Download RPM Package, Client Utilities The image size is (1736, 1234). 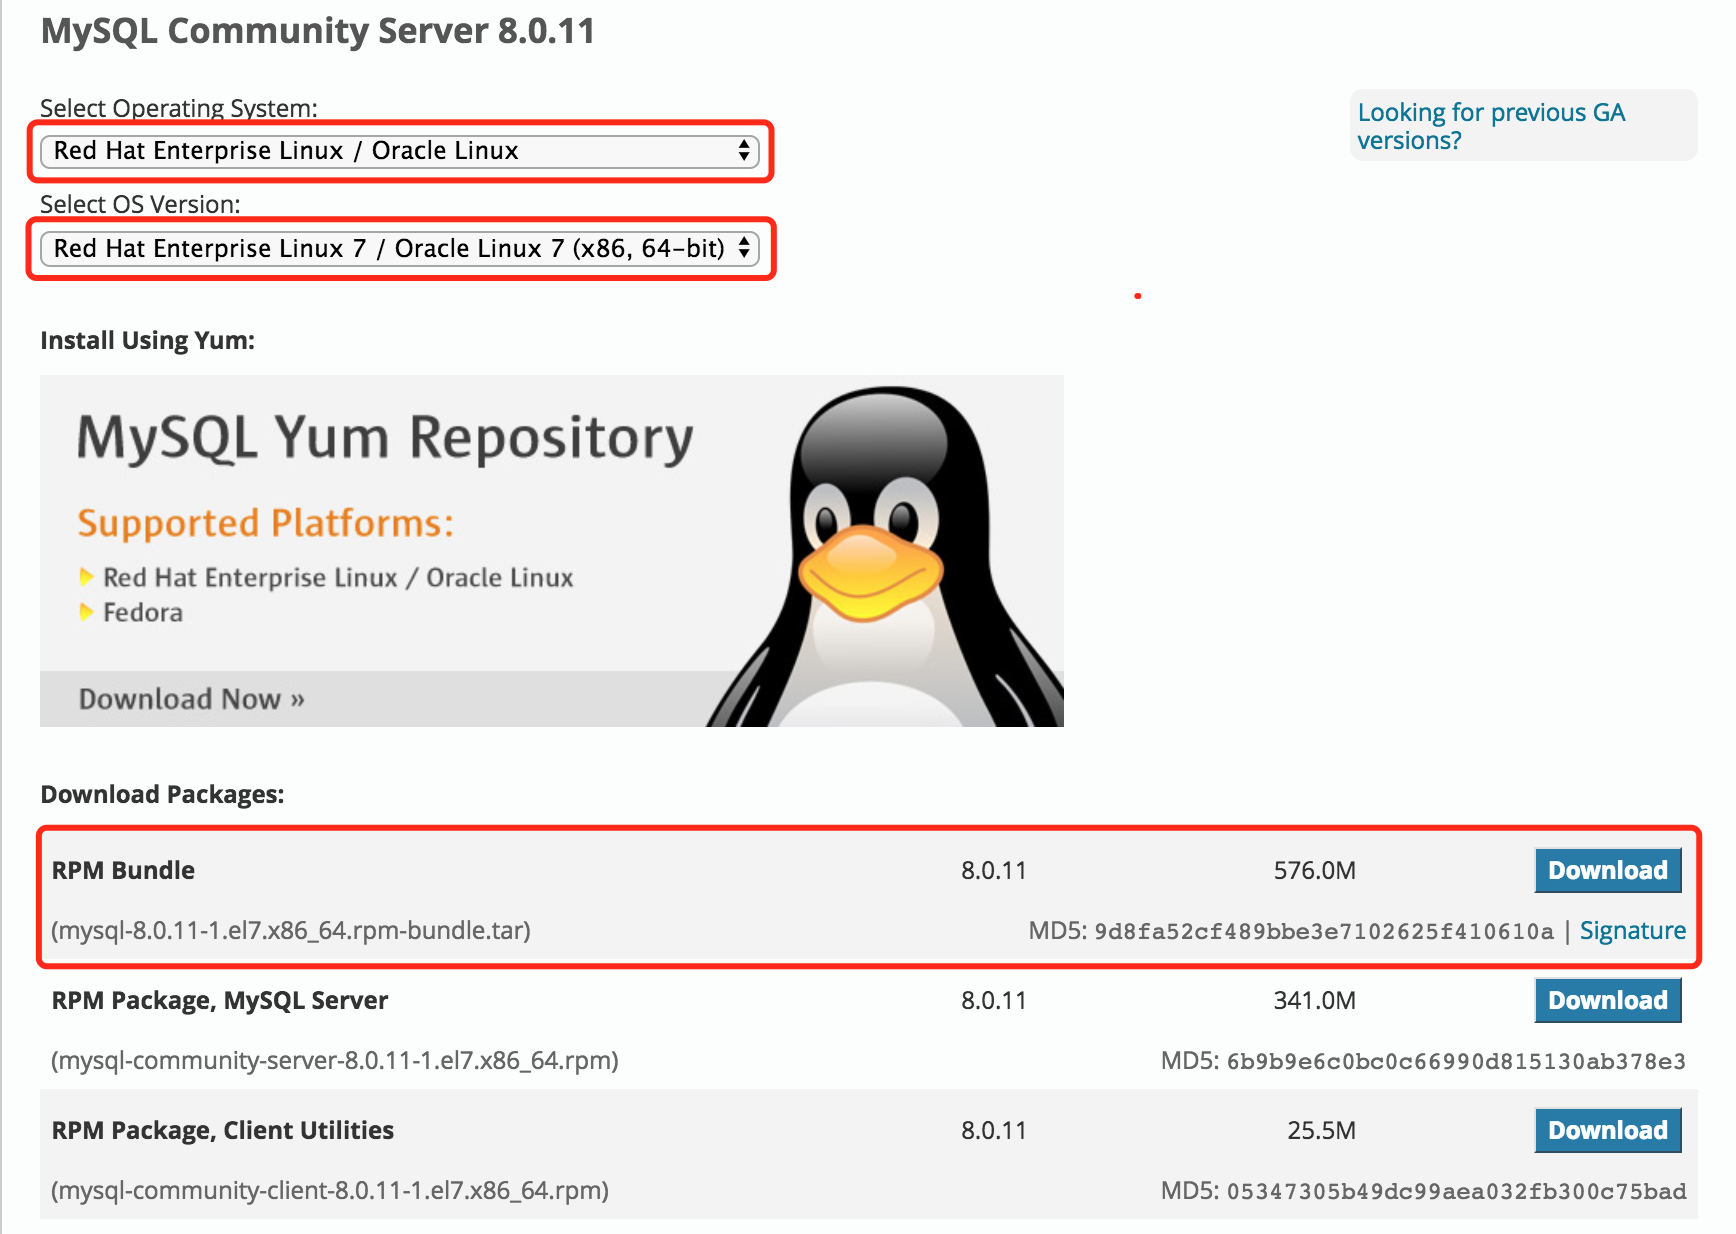pos(1608,1130)
